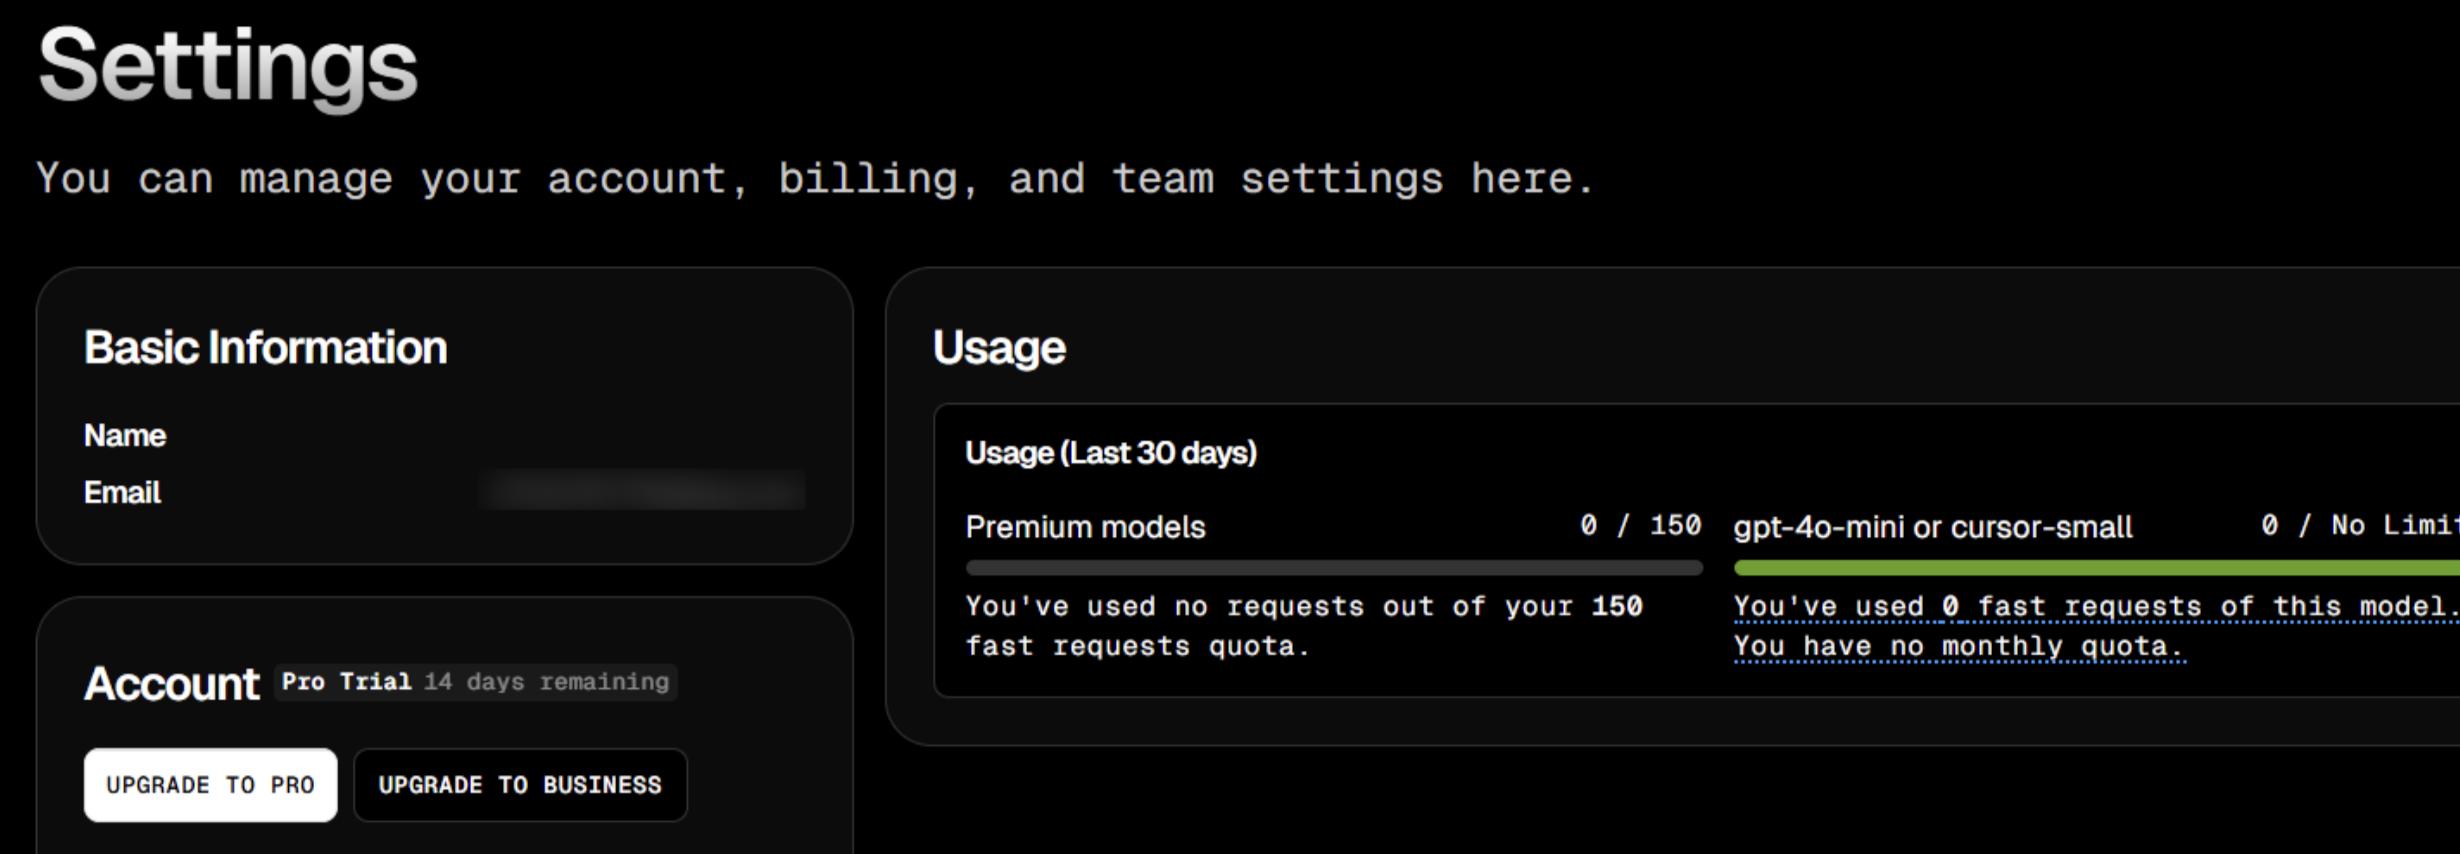
Task: Click the Settings page heading
Action: [x=227, y=66]
